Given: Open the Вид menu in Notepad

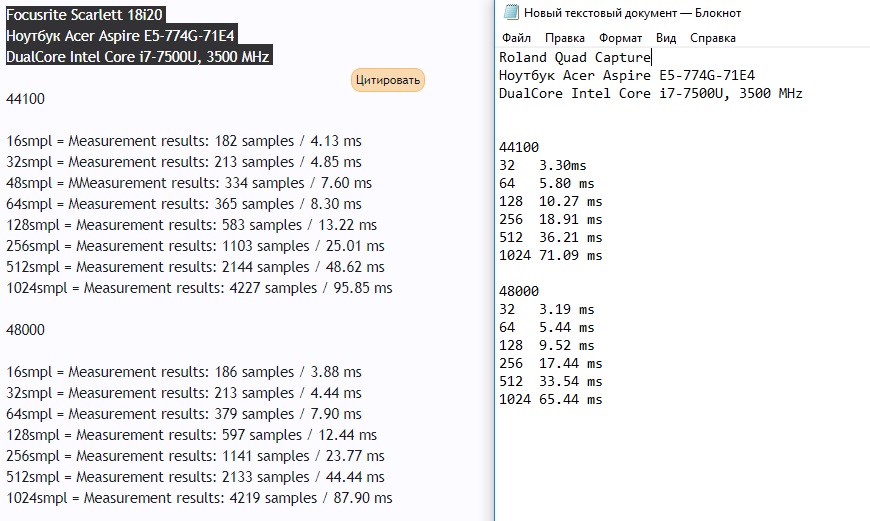Looking at the screenshot, I should coord(666,38).
